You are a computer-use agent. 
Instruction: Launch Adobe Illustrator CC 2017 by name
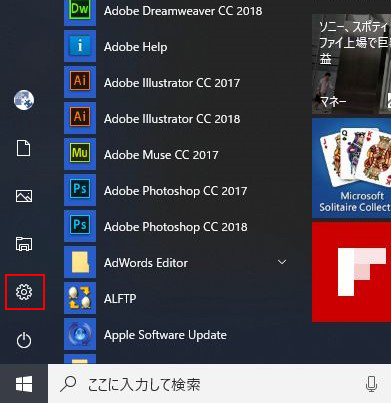(x=172, y=83)
